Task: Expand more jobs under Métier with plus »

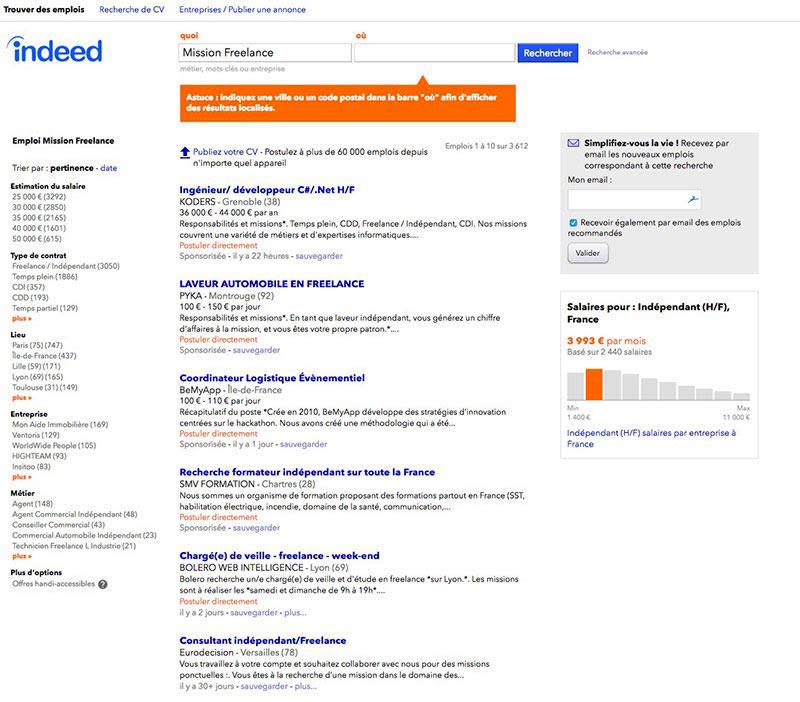Action: tap(22, 556)
